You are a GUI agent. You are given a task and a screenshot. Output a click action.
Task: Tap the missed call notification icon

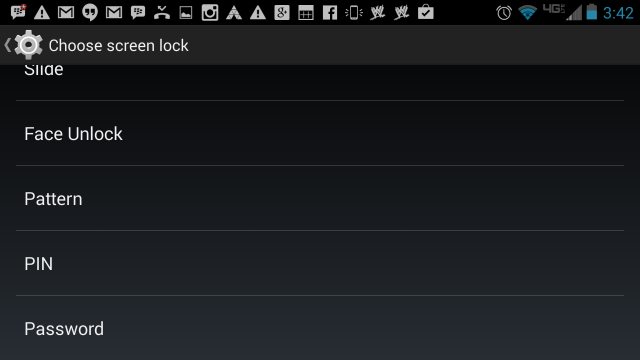162,13
